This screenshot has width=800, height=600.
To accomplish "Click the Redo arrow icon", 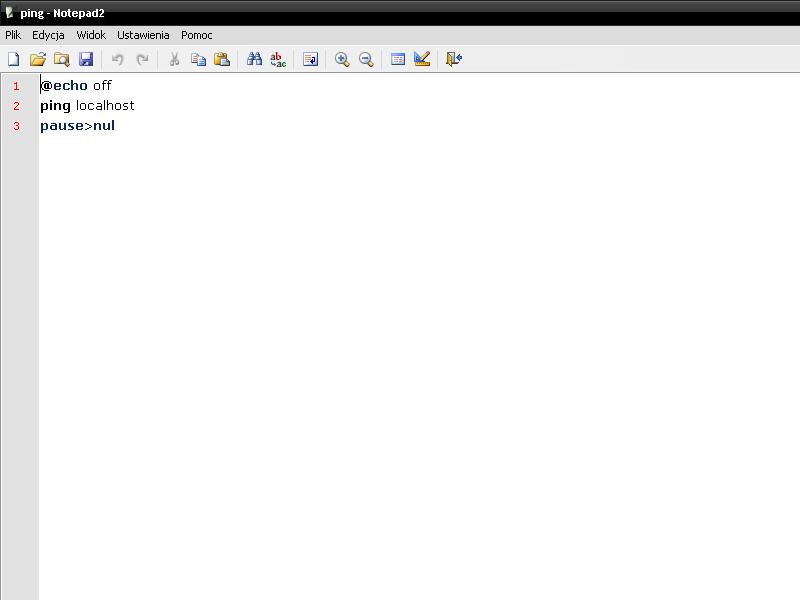I will point(142,59).
